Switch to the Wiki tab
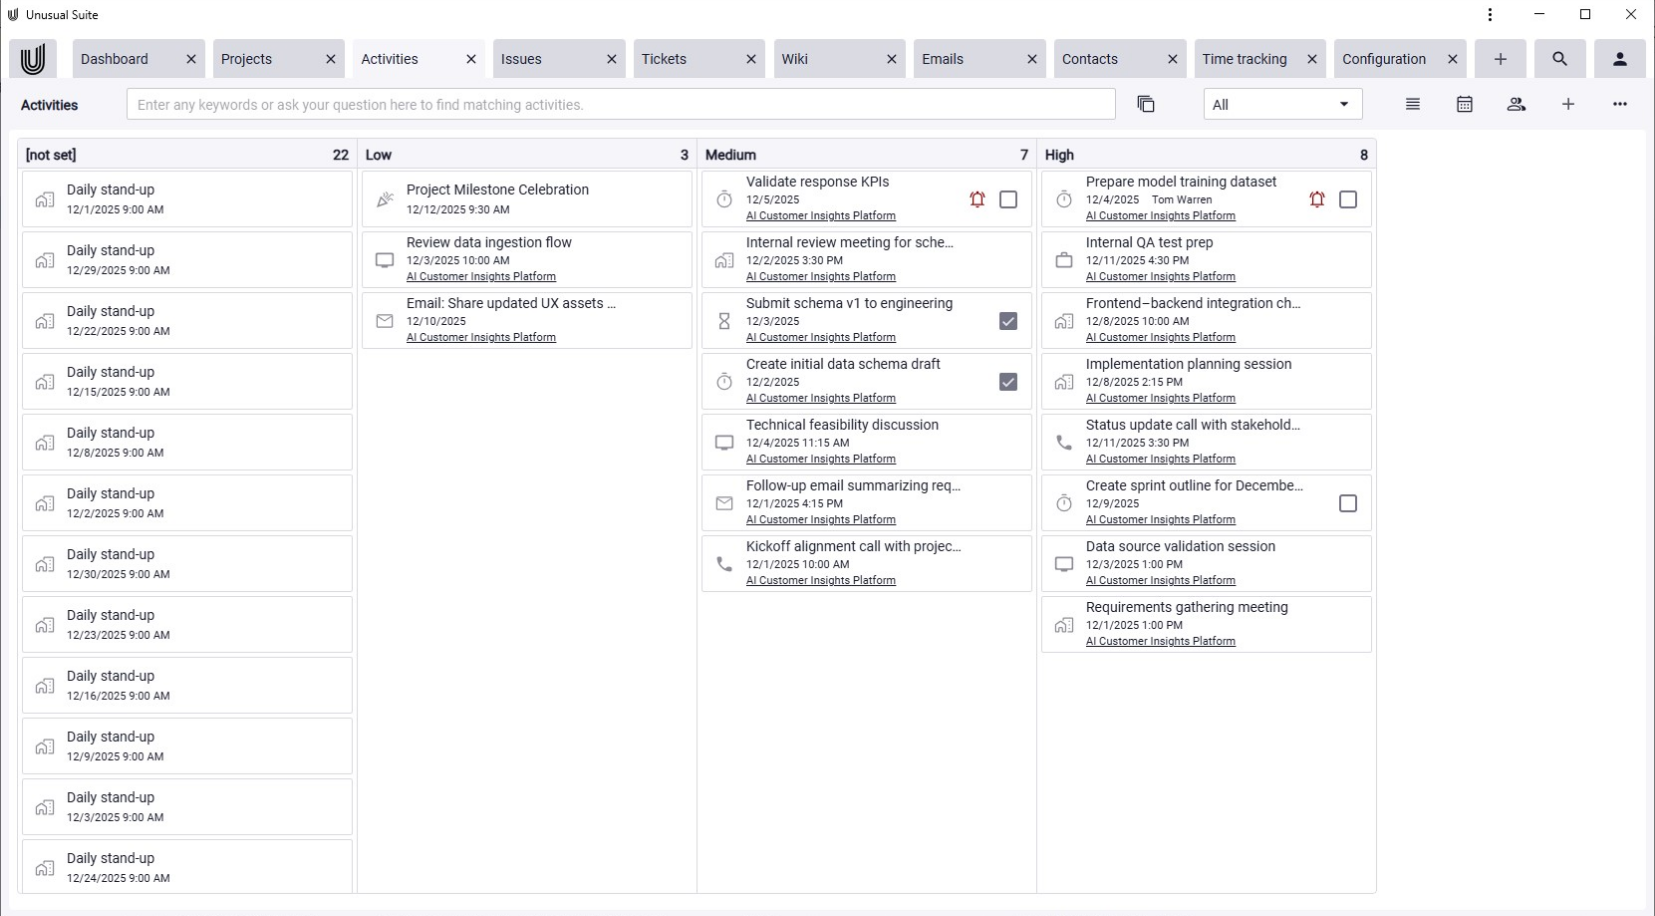 tap(796, 59)
